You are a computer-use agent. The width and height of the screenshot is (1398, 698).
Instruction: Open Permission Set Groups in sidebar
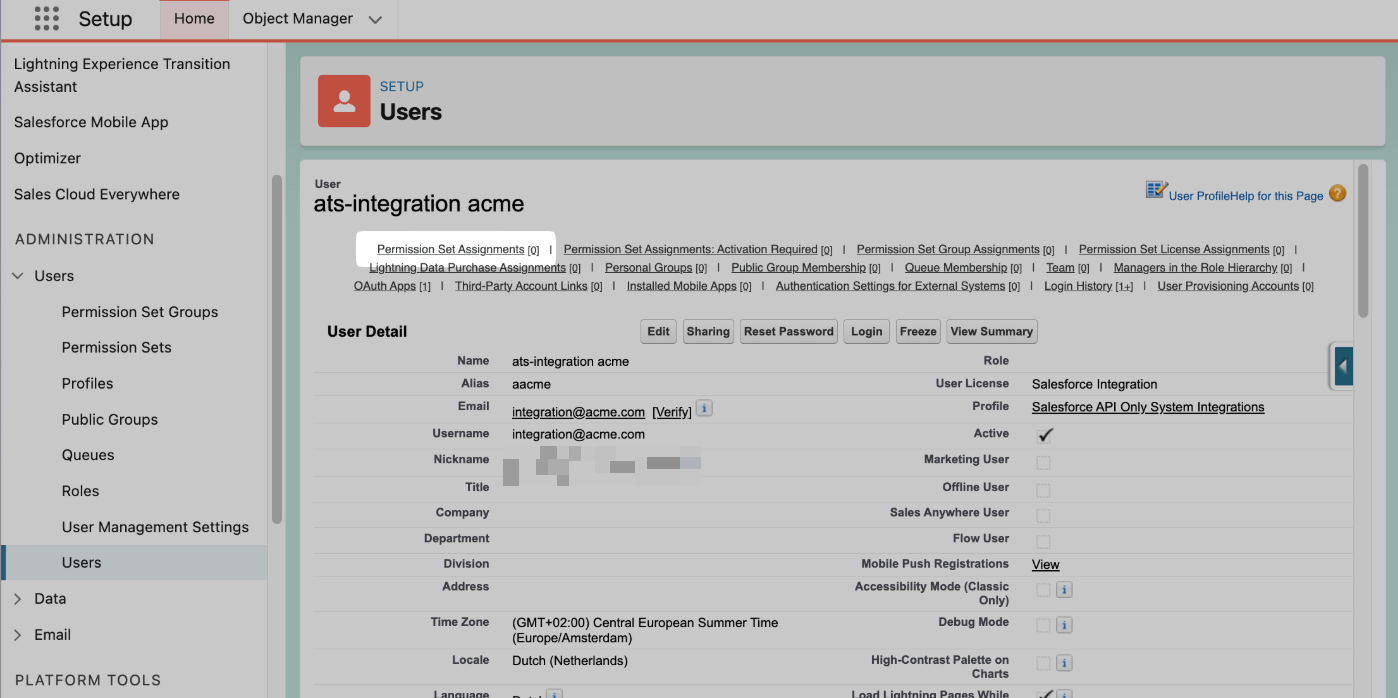click(x=140, y=312)
